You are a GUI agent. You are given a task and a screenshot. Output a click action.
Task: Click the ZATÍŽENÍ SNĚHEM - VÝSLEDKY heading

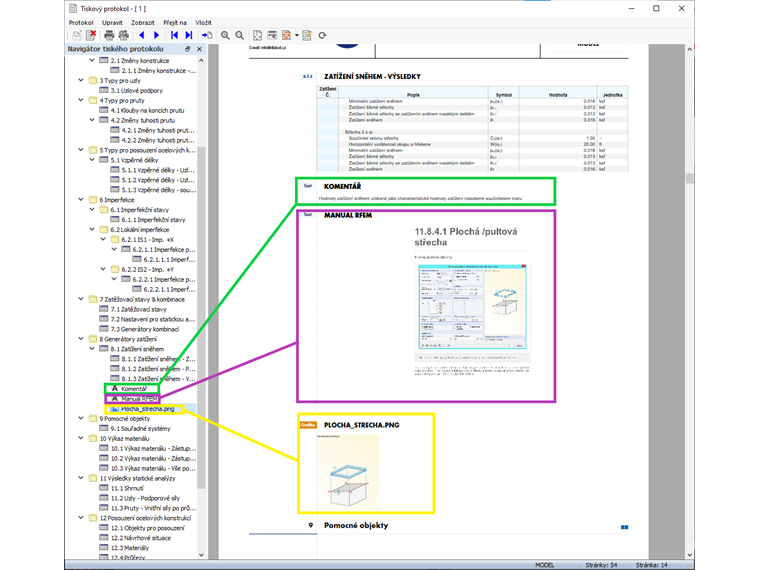[x=372, y=77]
